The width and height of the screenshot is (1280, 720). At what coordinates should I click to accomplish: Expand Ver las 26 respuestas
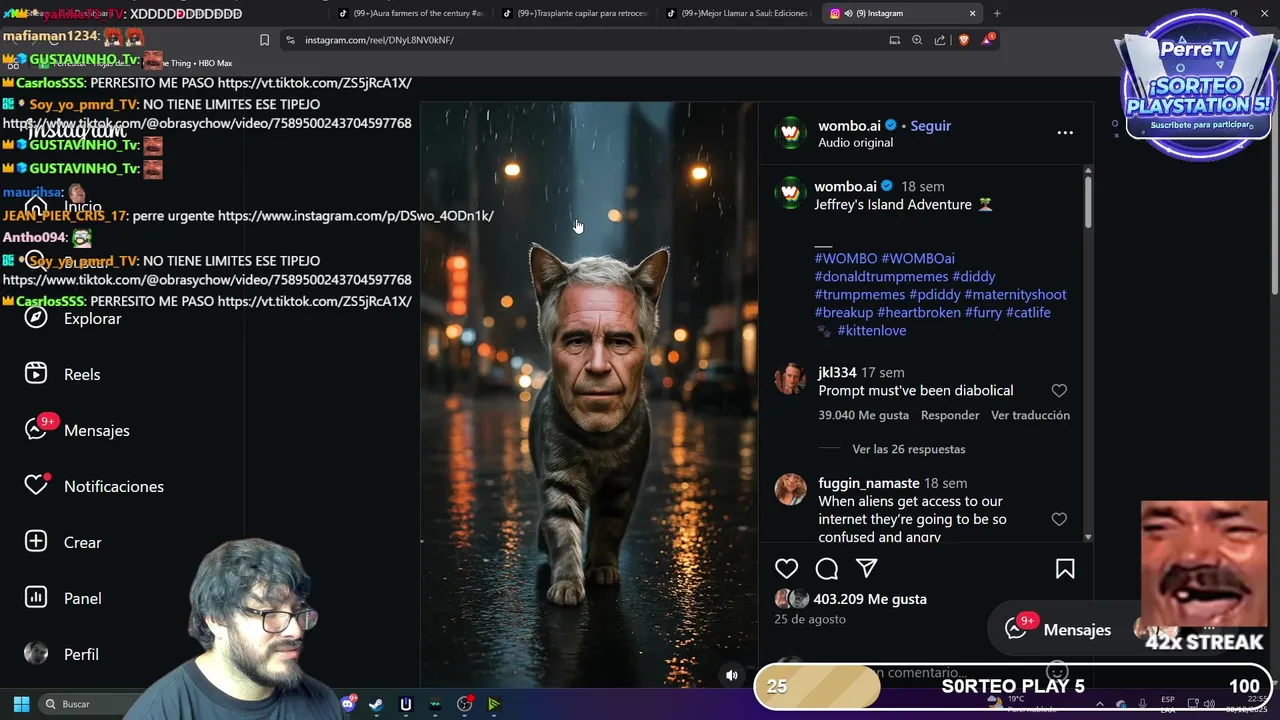point(909,449)
